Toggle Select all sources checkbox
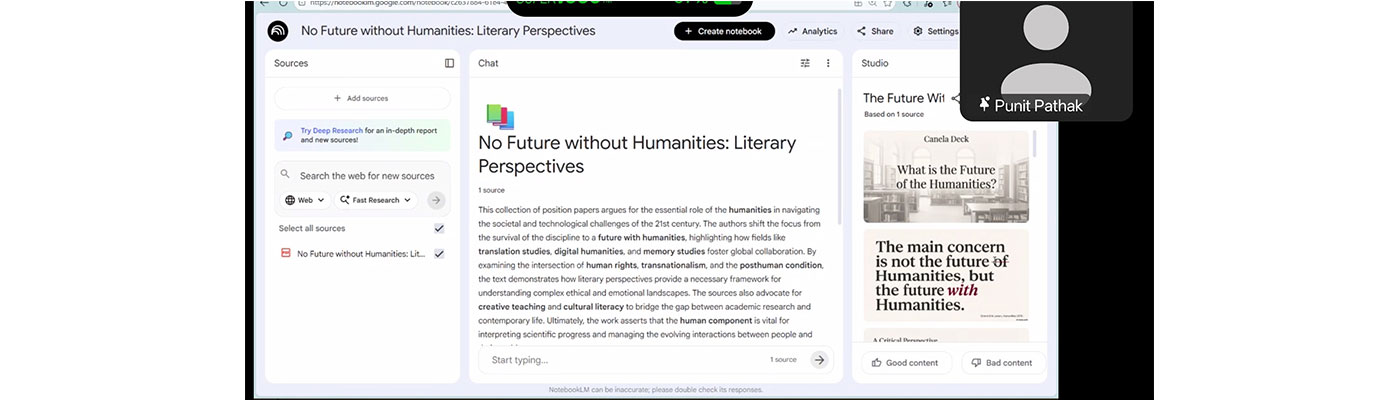This screenshot has width=1400, height=400. [x=438, y=228]
